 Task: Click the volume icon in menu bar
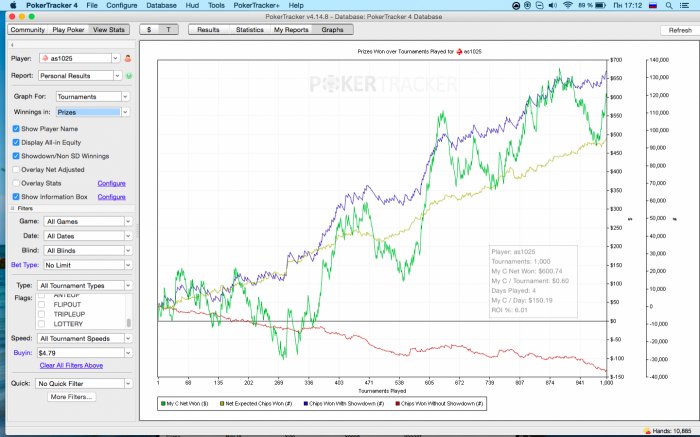coord(553,5)
